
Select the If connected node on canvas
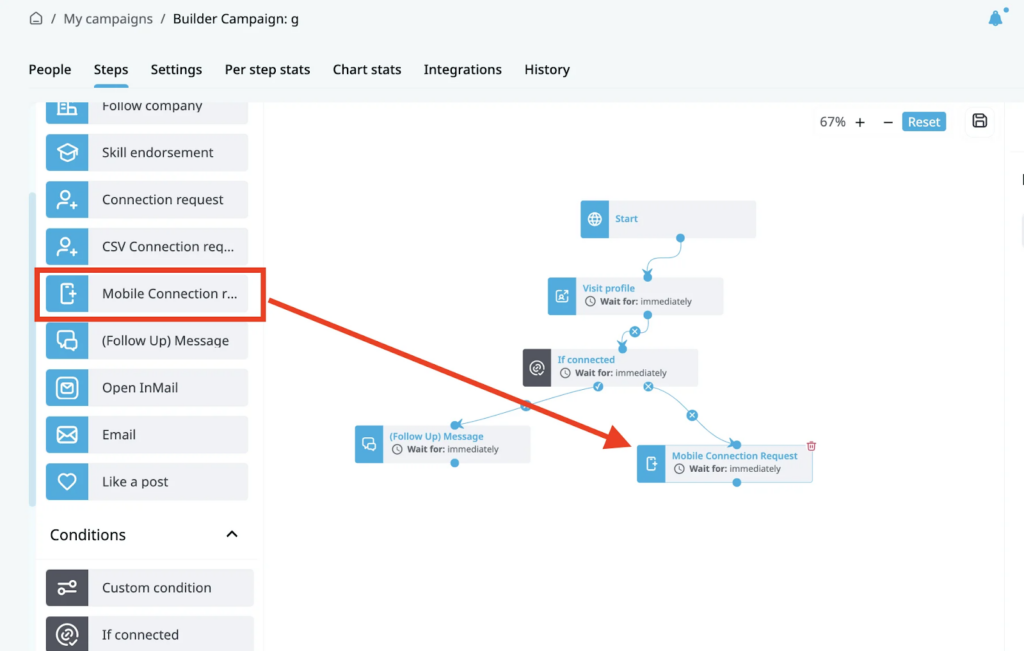[x=610, y=367]
